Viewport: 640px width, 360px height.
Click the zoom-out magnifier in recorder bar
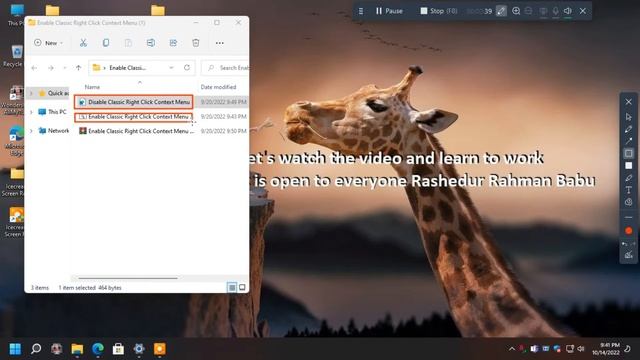pos(529,11)
